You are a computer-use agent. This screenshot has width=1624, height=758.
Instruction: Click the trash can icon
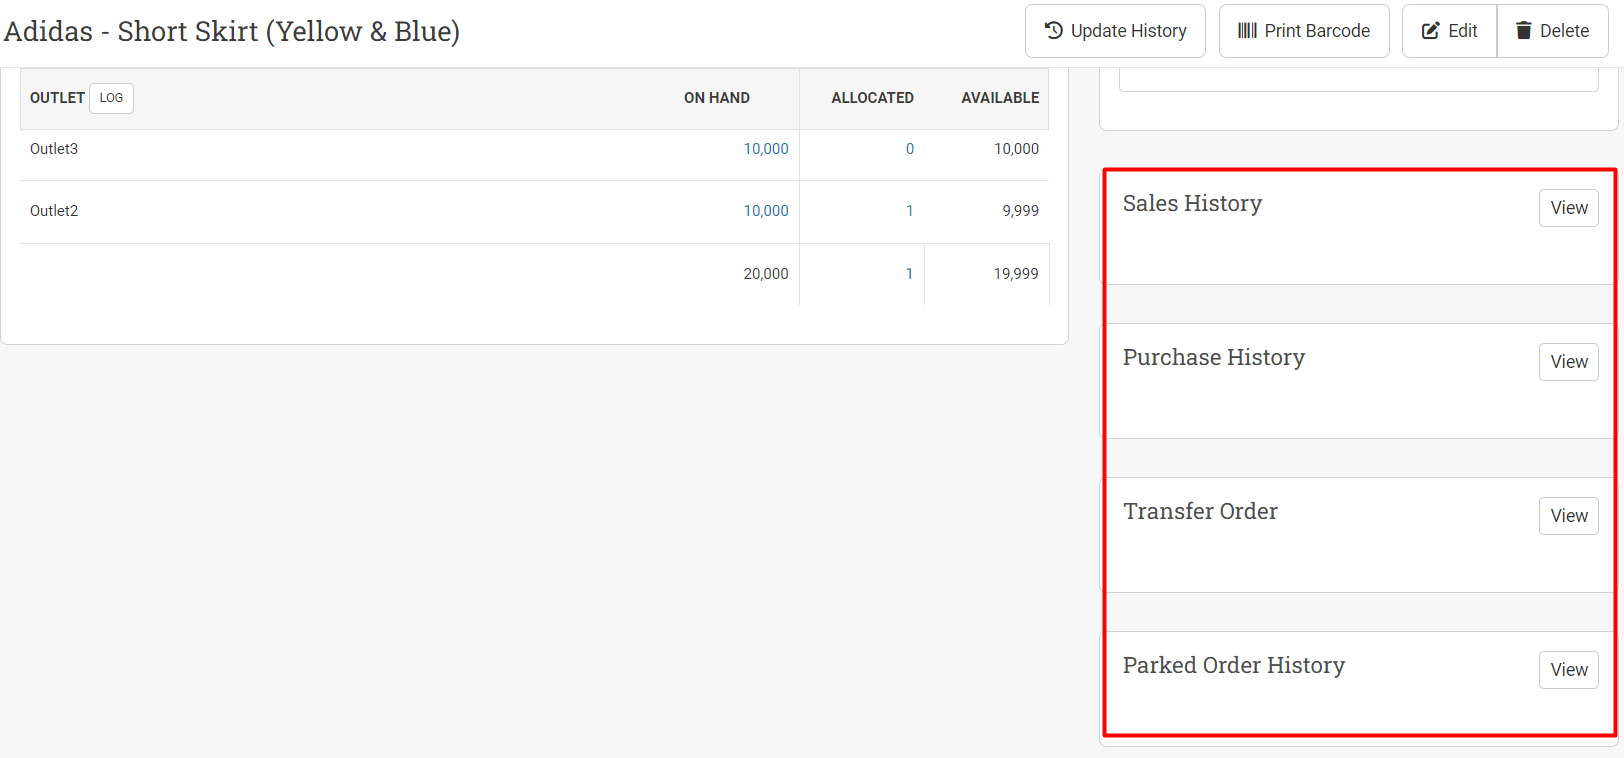(1524, 30)
